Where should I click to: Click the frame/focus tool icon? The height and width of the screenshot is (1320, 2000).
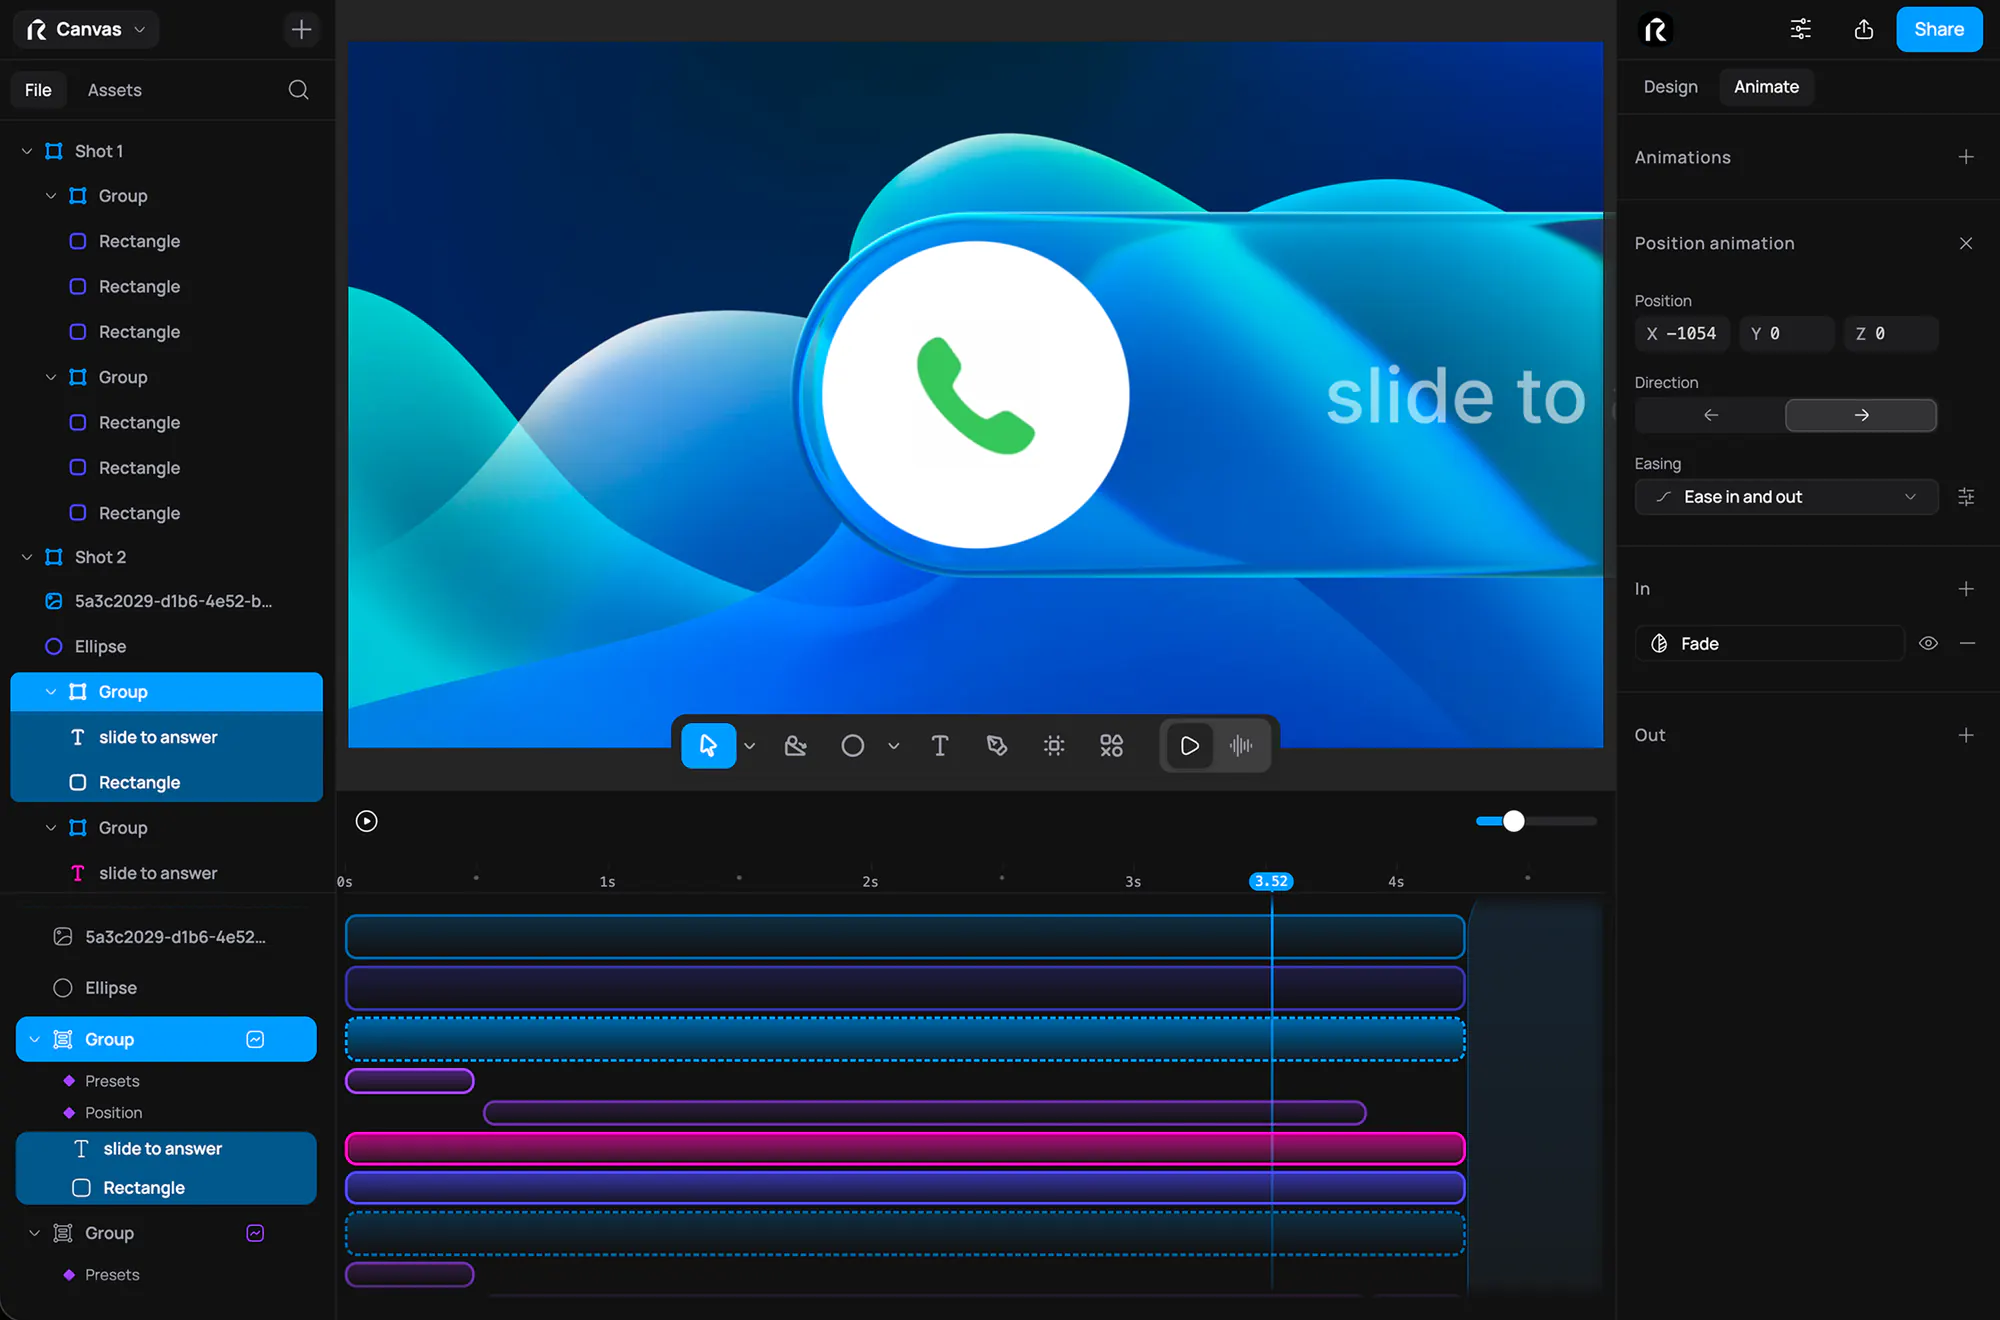[x=1054, y=746]
